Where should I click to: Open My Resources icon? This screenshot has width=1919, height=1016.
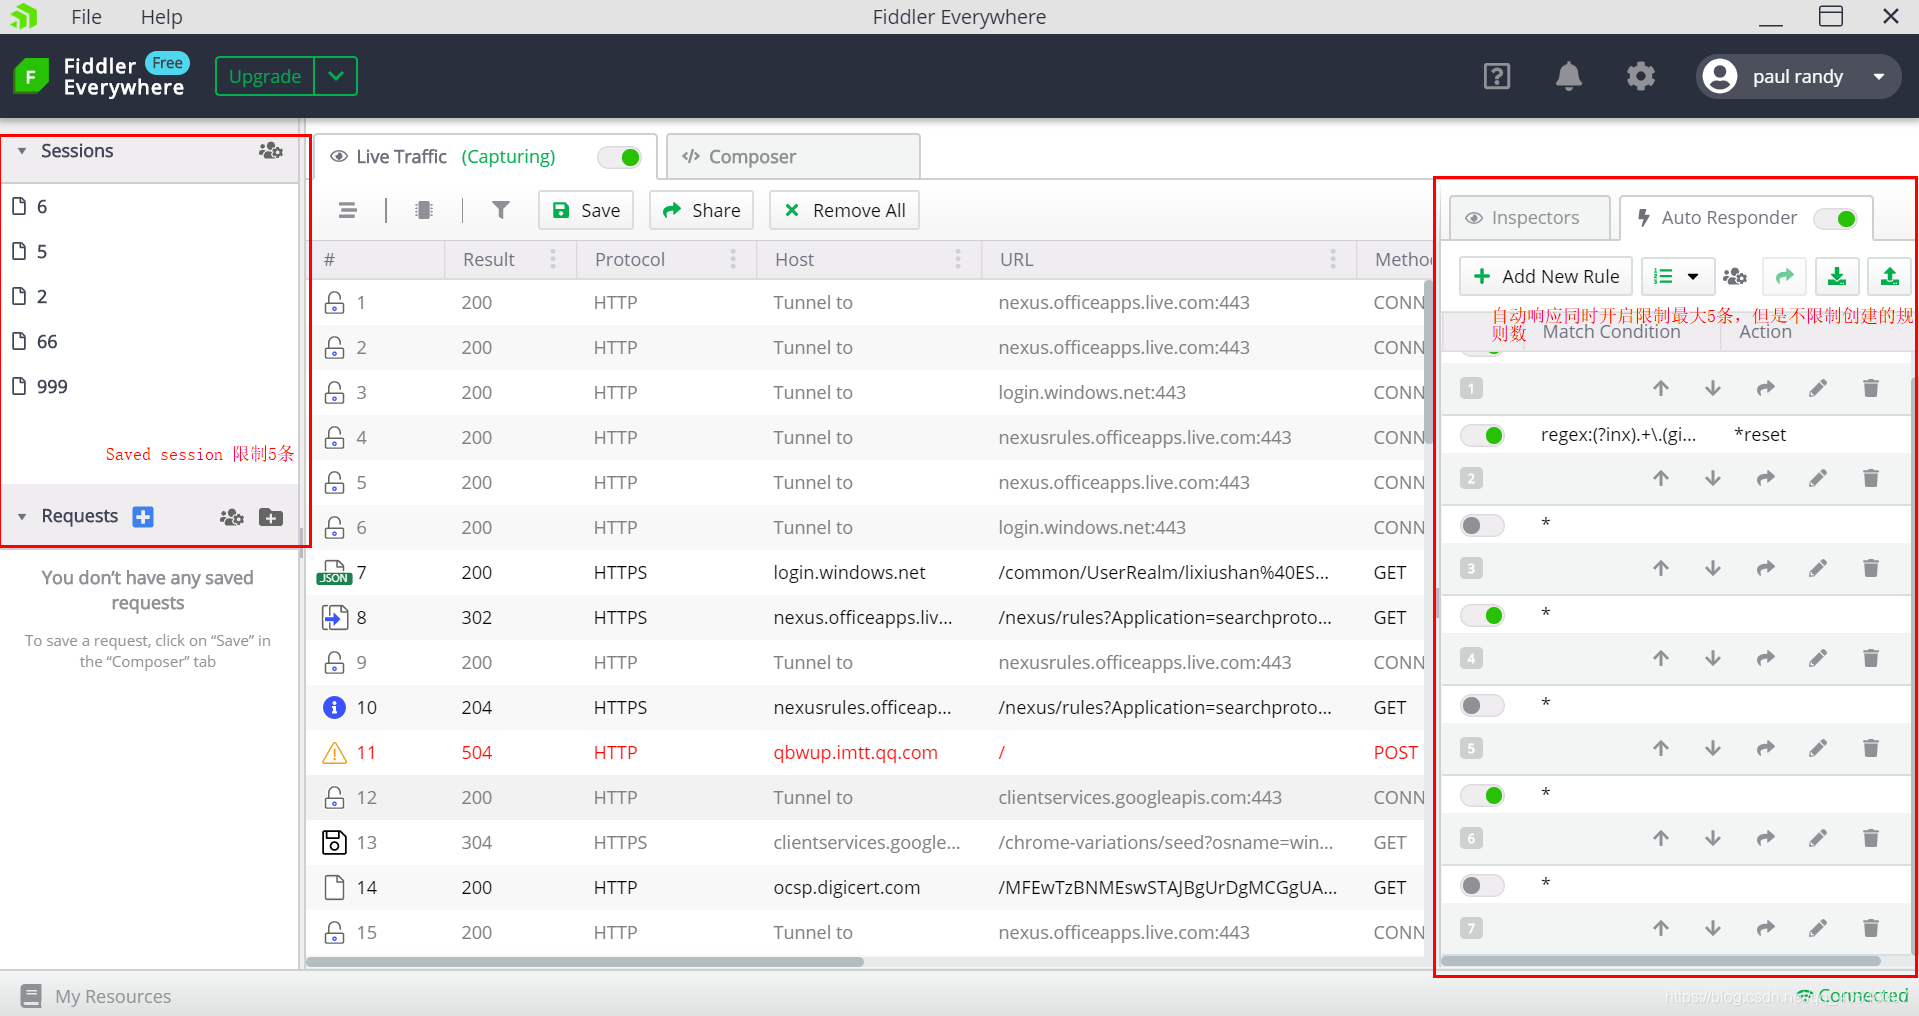(32, 996)
